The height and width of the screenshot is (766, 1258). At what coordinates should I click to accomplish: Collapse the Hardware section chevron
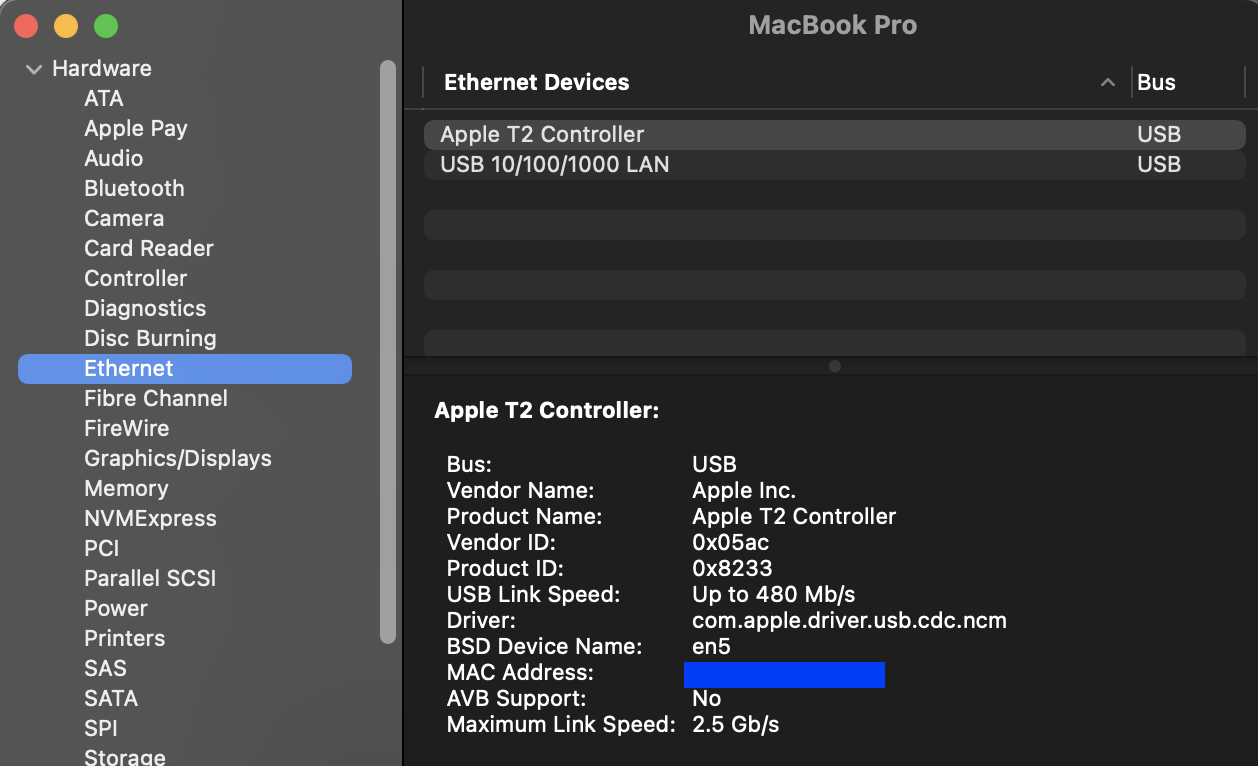(34, 69)
